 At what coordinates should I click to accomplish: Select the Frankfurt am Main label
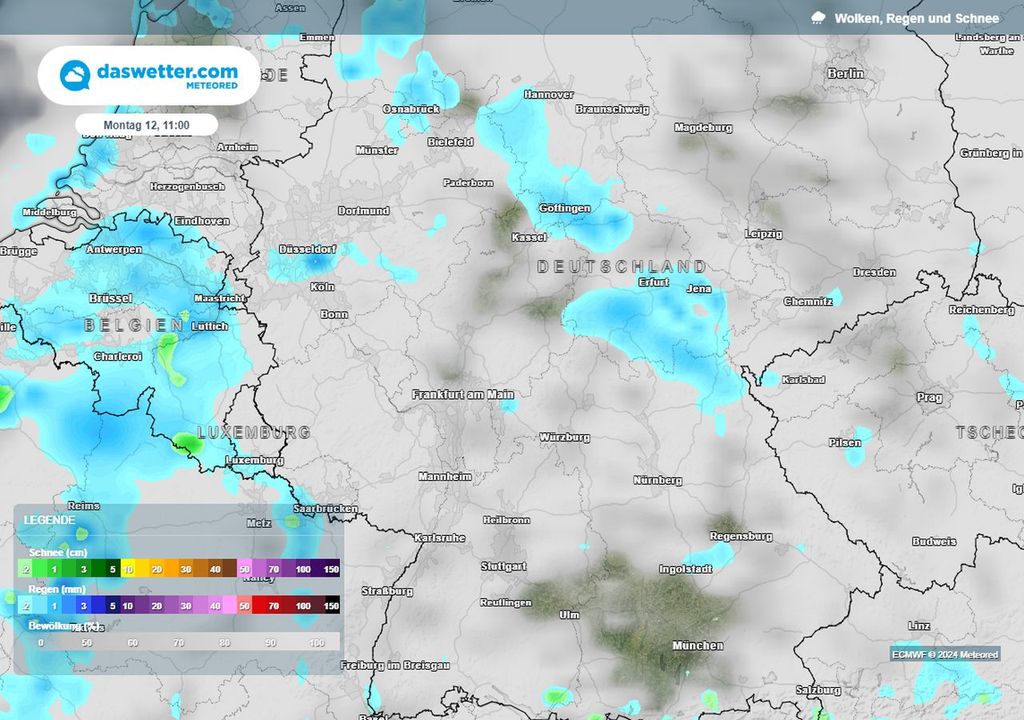pyautogui.click(x=461, y=392)
